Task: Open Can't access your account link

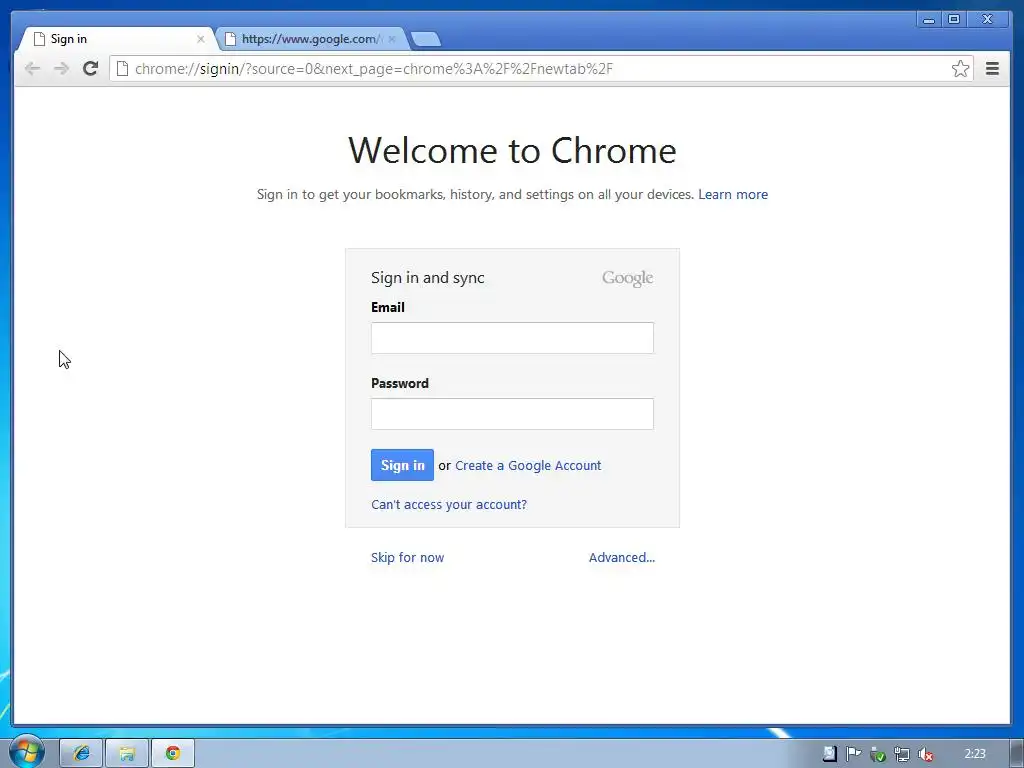Action: 449,504
